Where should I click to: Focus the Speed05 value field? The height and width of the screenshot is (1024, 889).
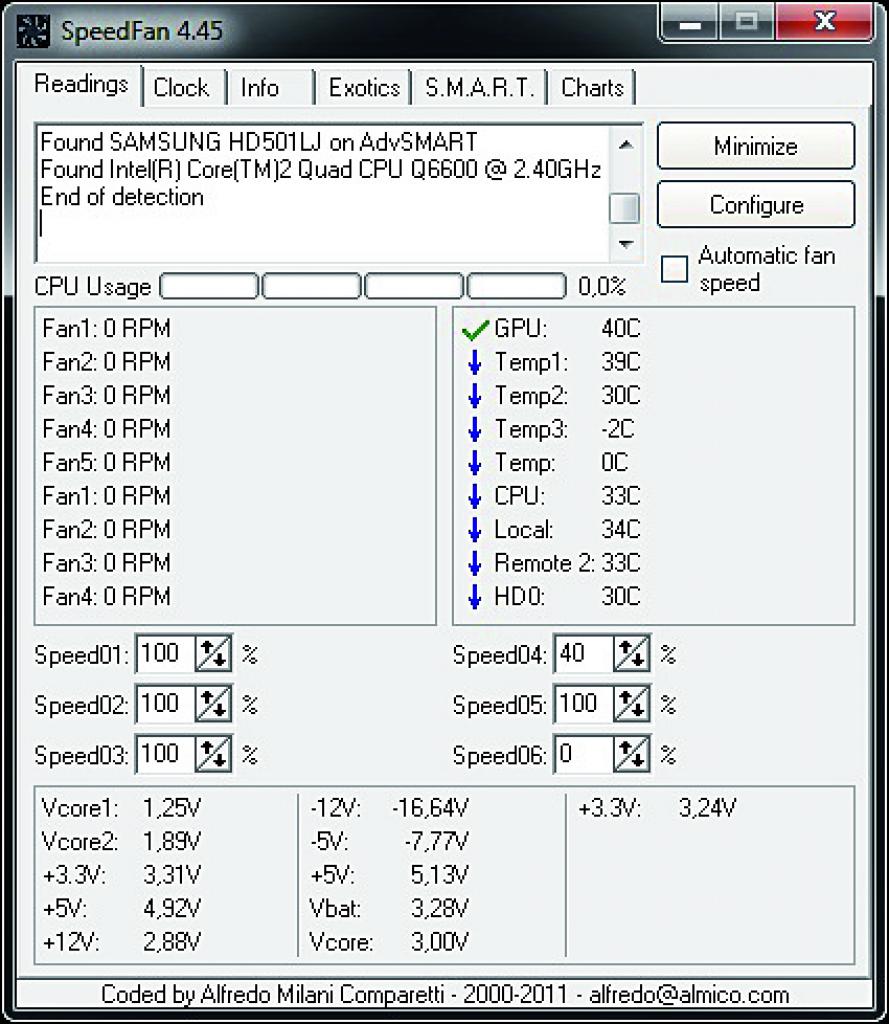pyautogui.click(x=584, y=703)
